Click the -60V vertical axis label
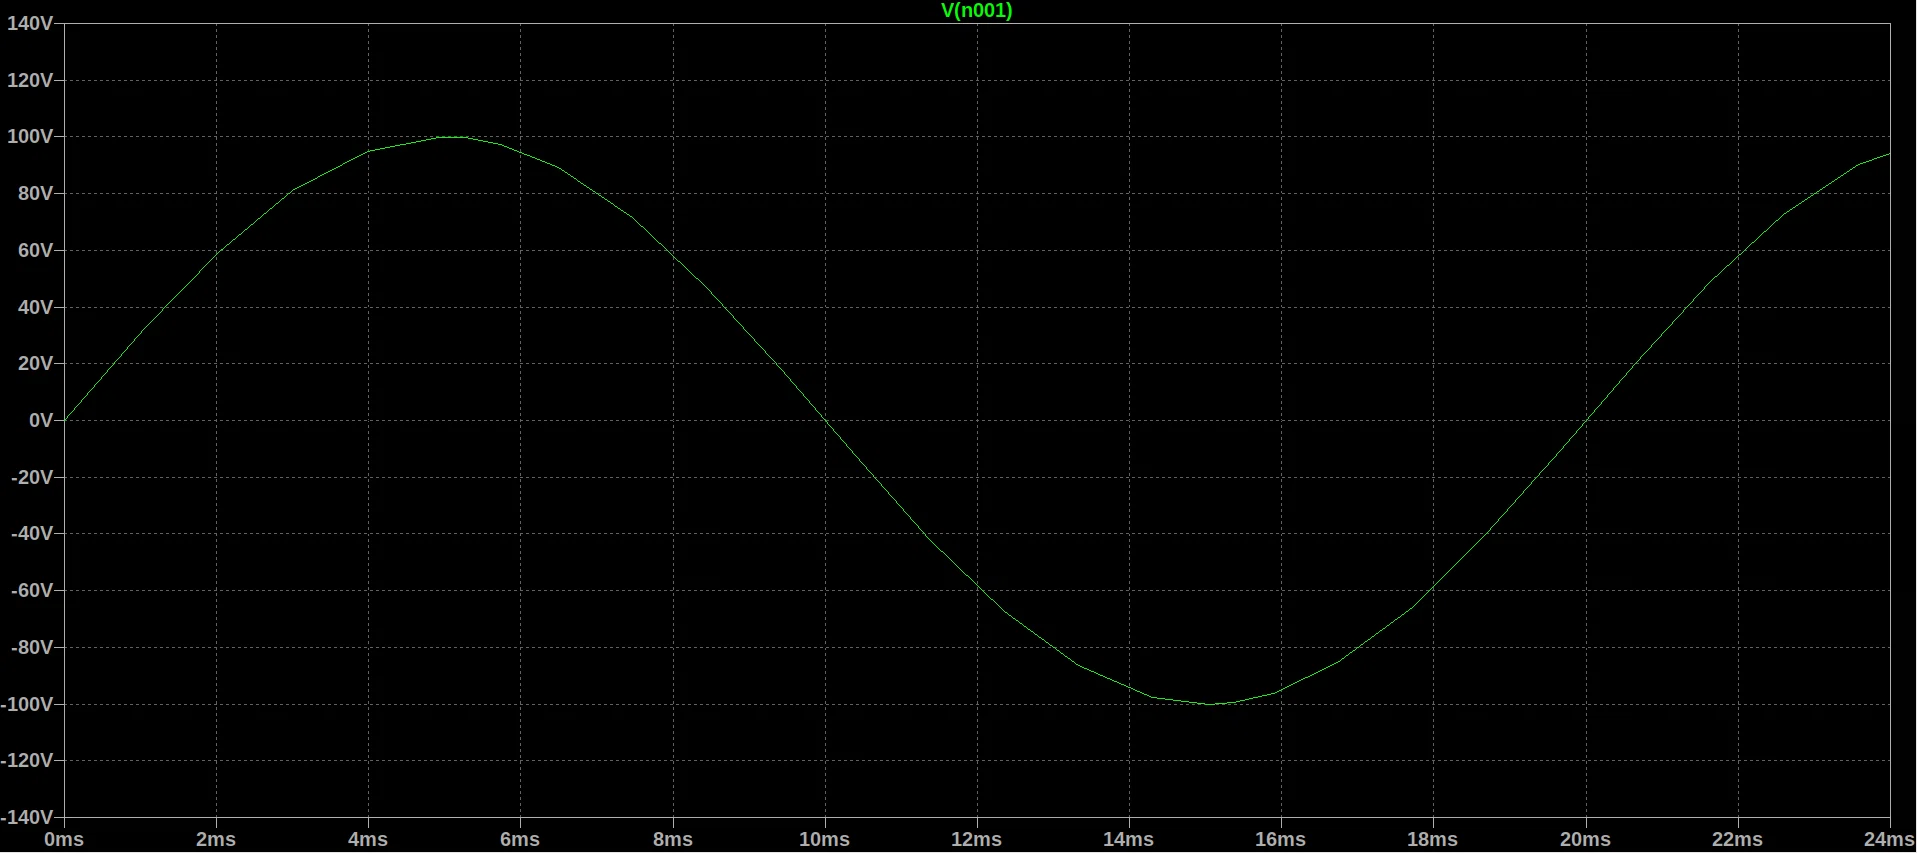Viewport: 1917px width, 854px height. pos(32,591)
